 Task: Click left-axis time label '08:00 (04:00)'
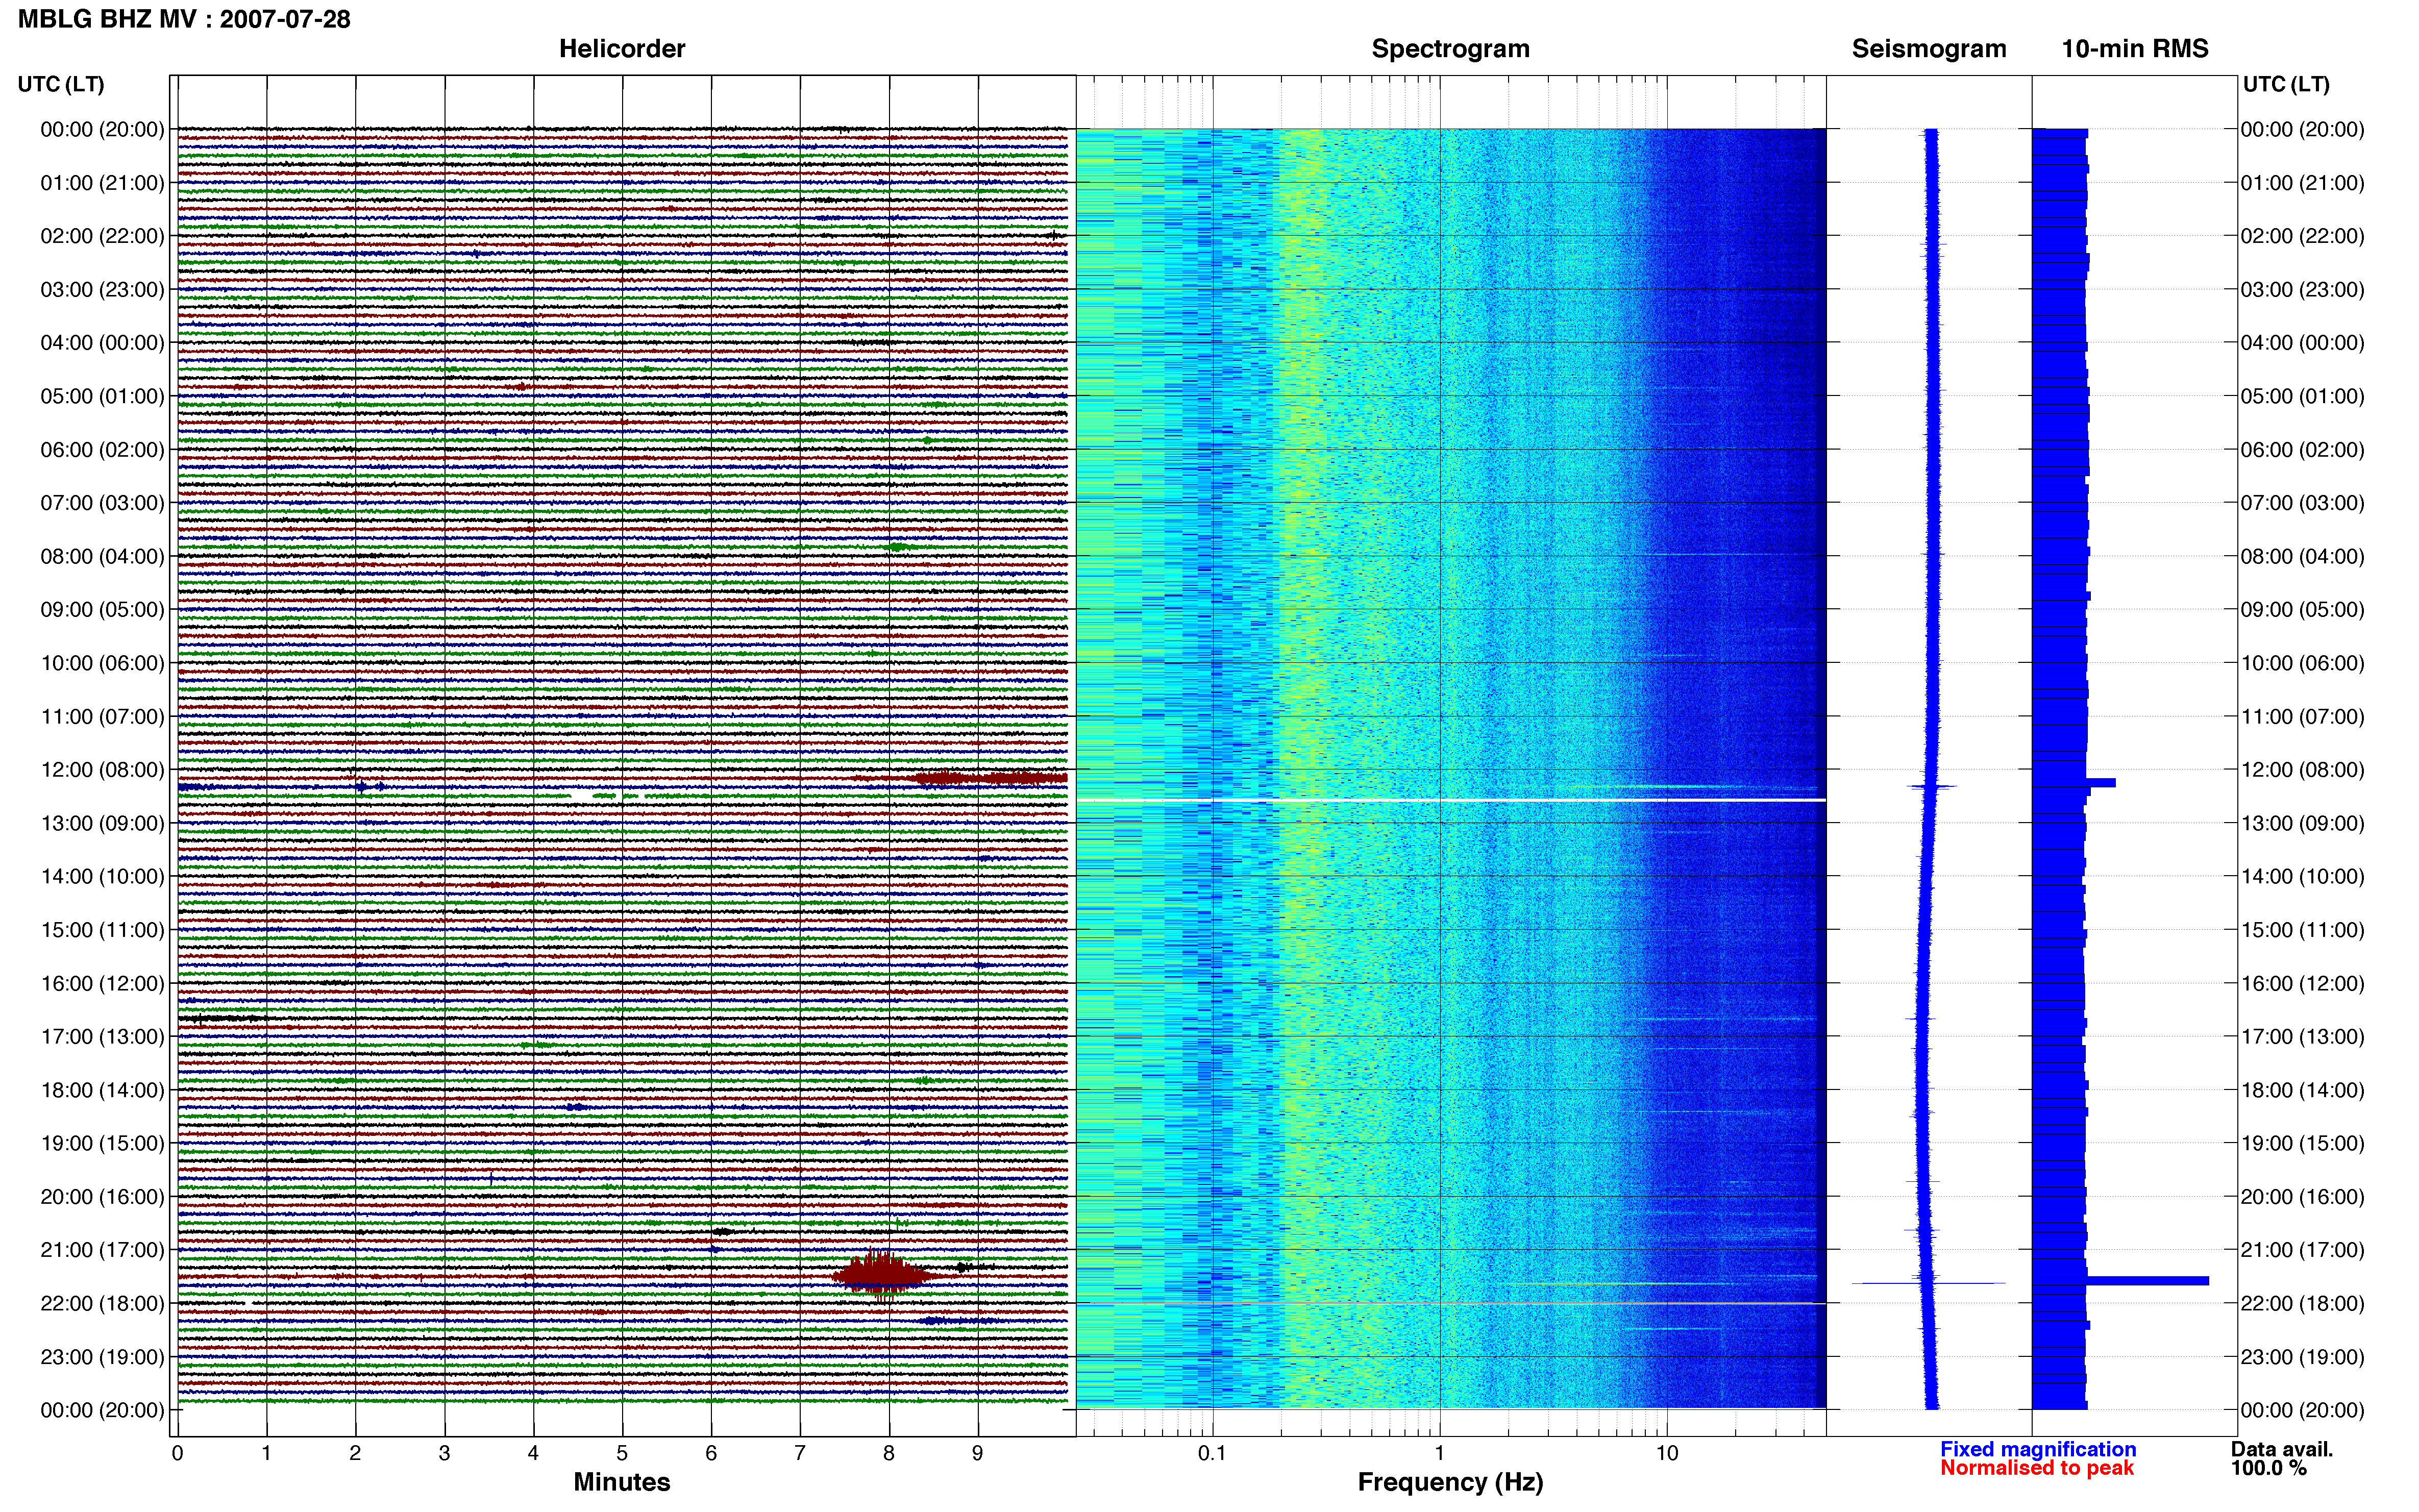[102, 556]
